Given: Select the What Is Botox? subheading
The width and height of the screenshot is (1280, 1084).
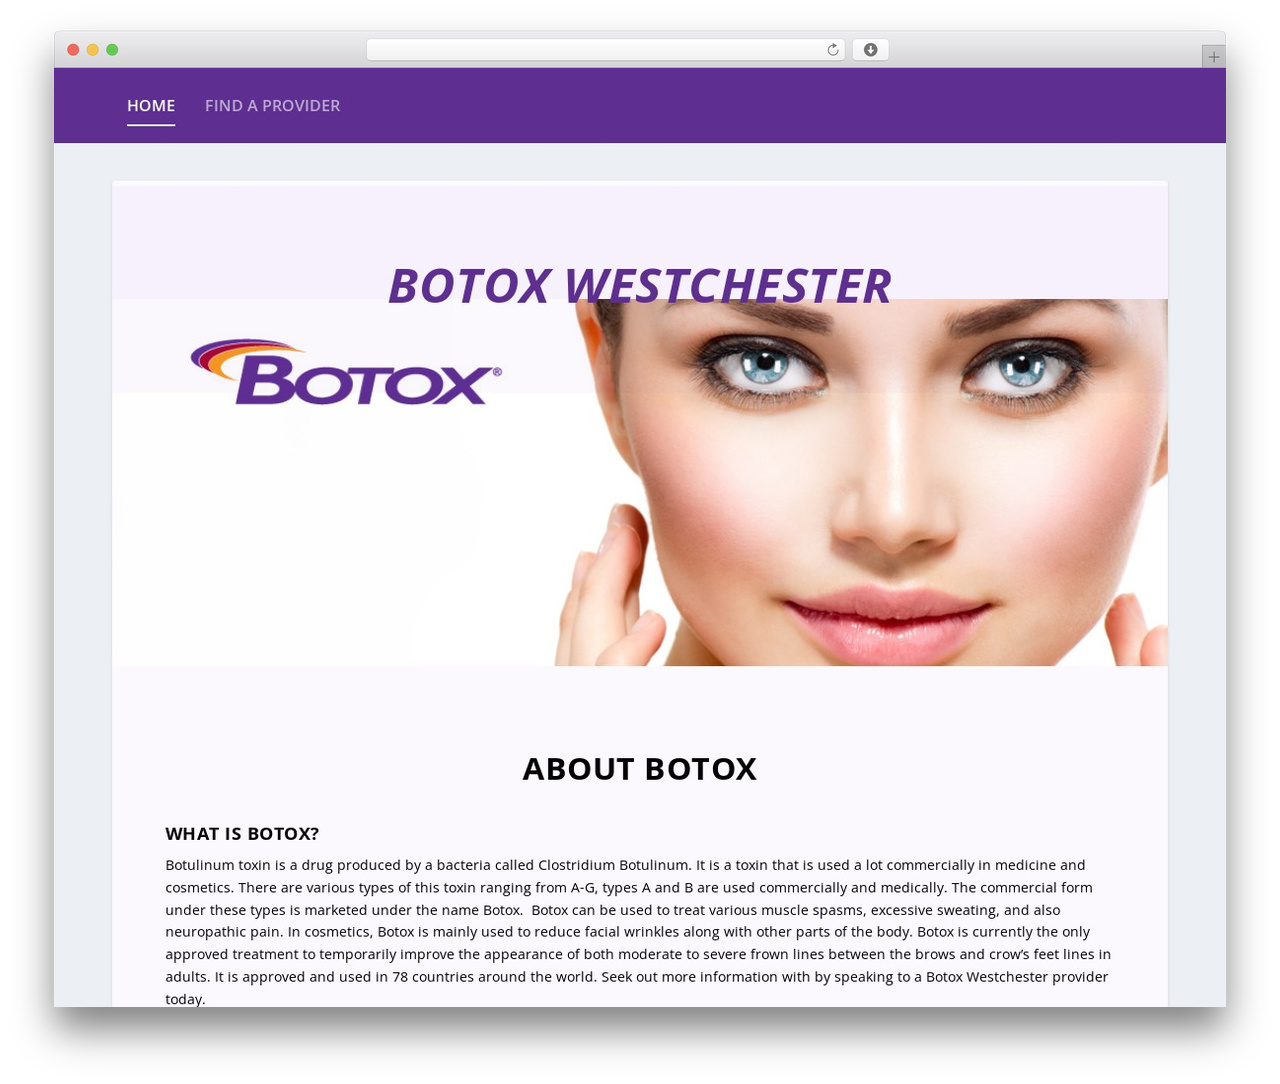Looking at the screenshot, I should pos(242,833).
